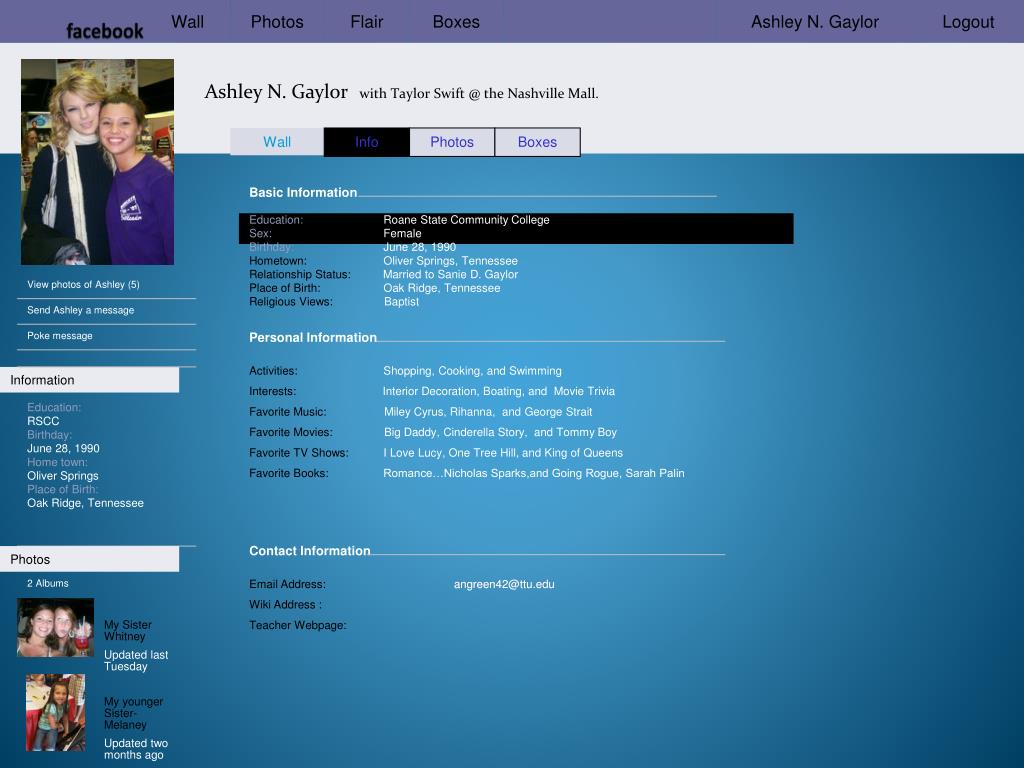Open Photos in top navigation bar
This screenshot has width=1024, height=768.
pyautogui.click(x=277, y=22)
